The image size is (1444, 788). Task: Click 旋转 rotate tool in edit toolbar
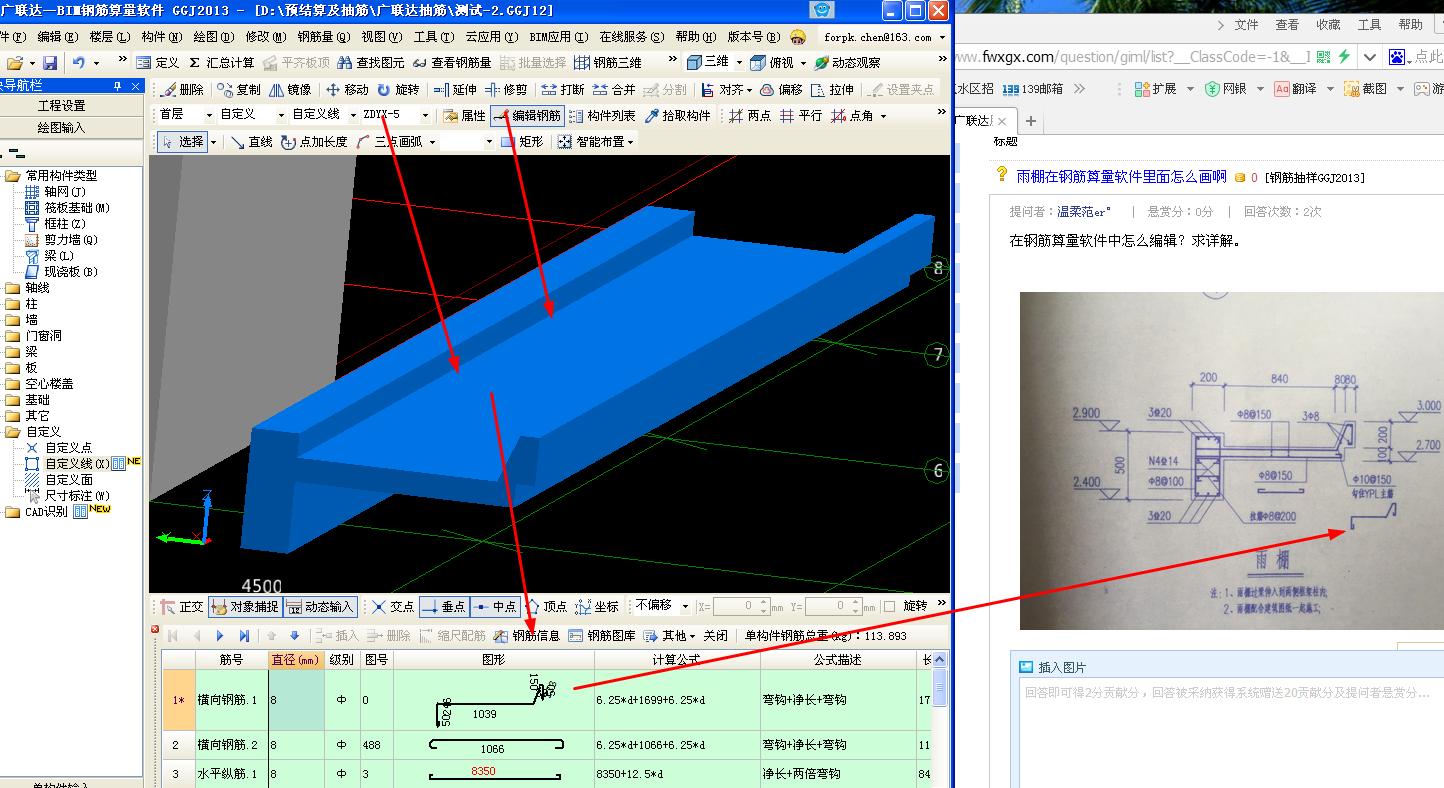click(397, 89)
